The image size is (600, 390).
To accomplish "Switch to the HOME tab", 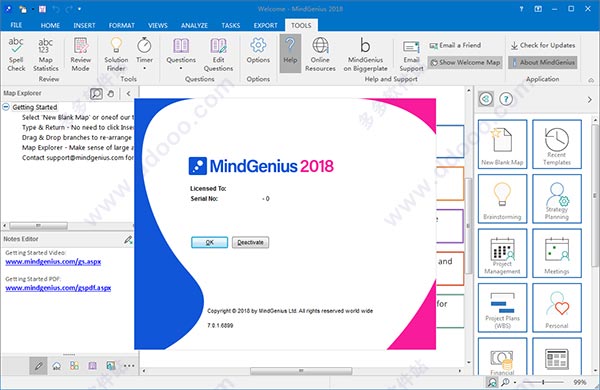I will [50, 25].
